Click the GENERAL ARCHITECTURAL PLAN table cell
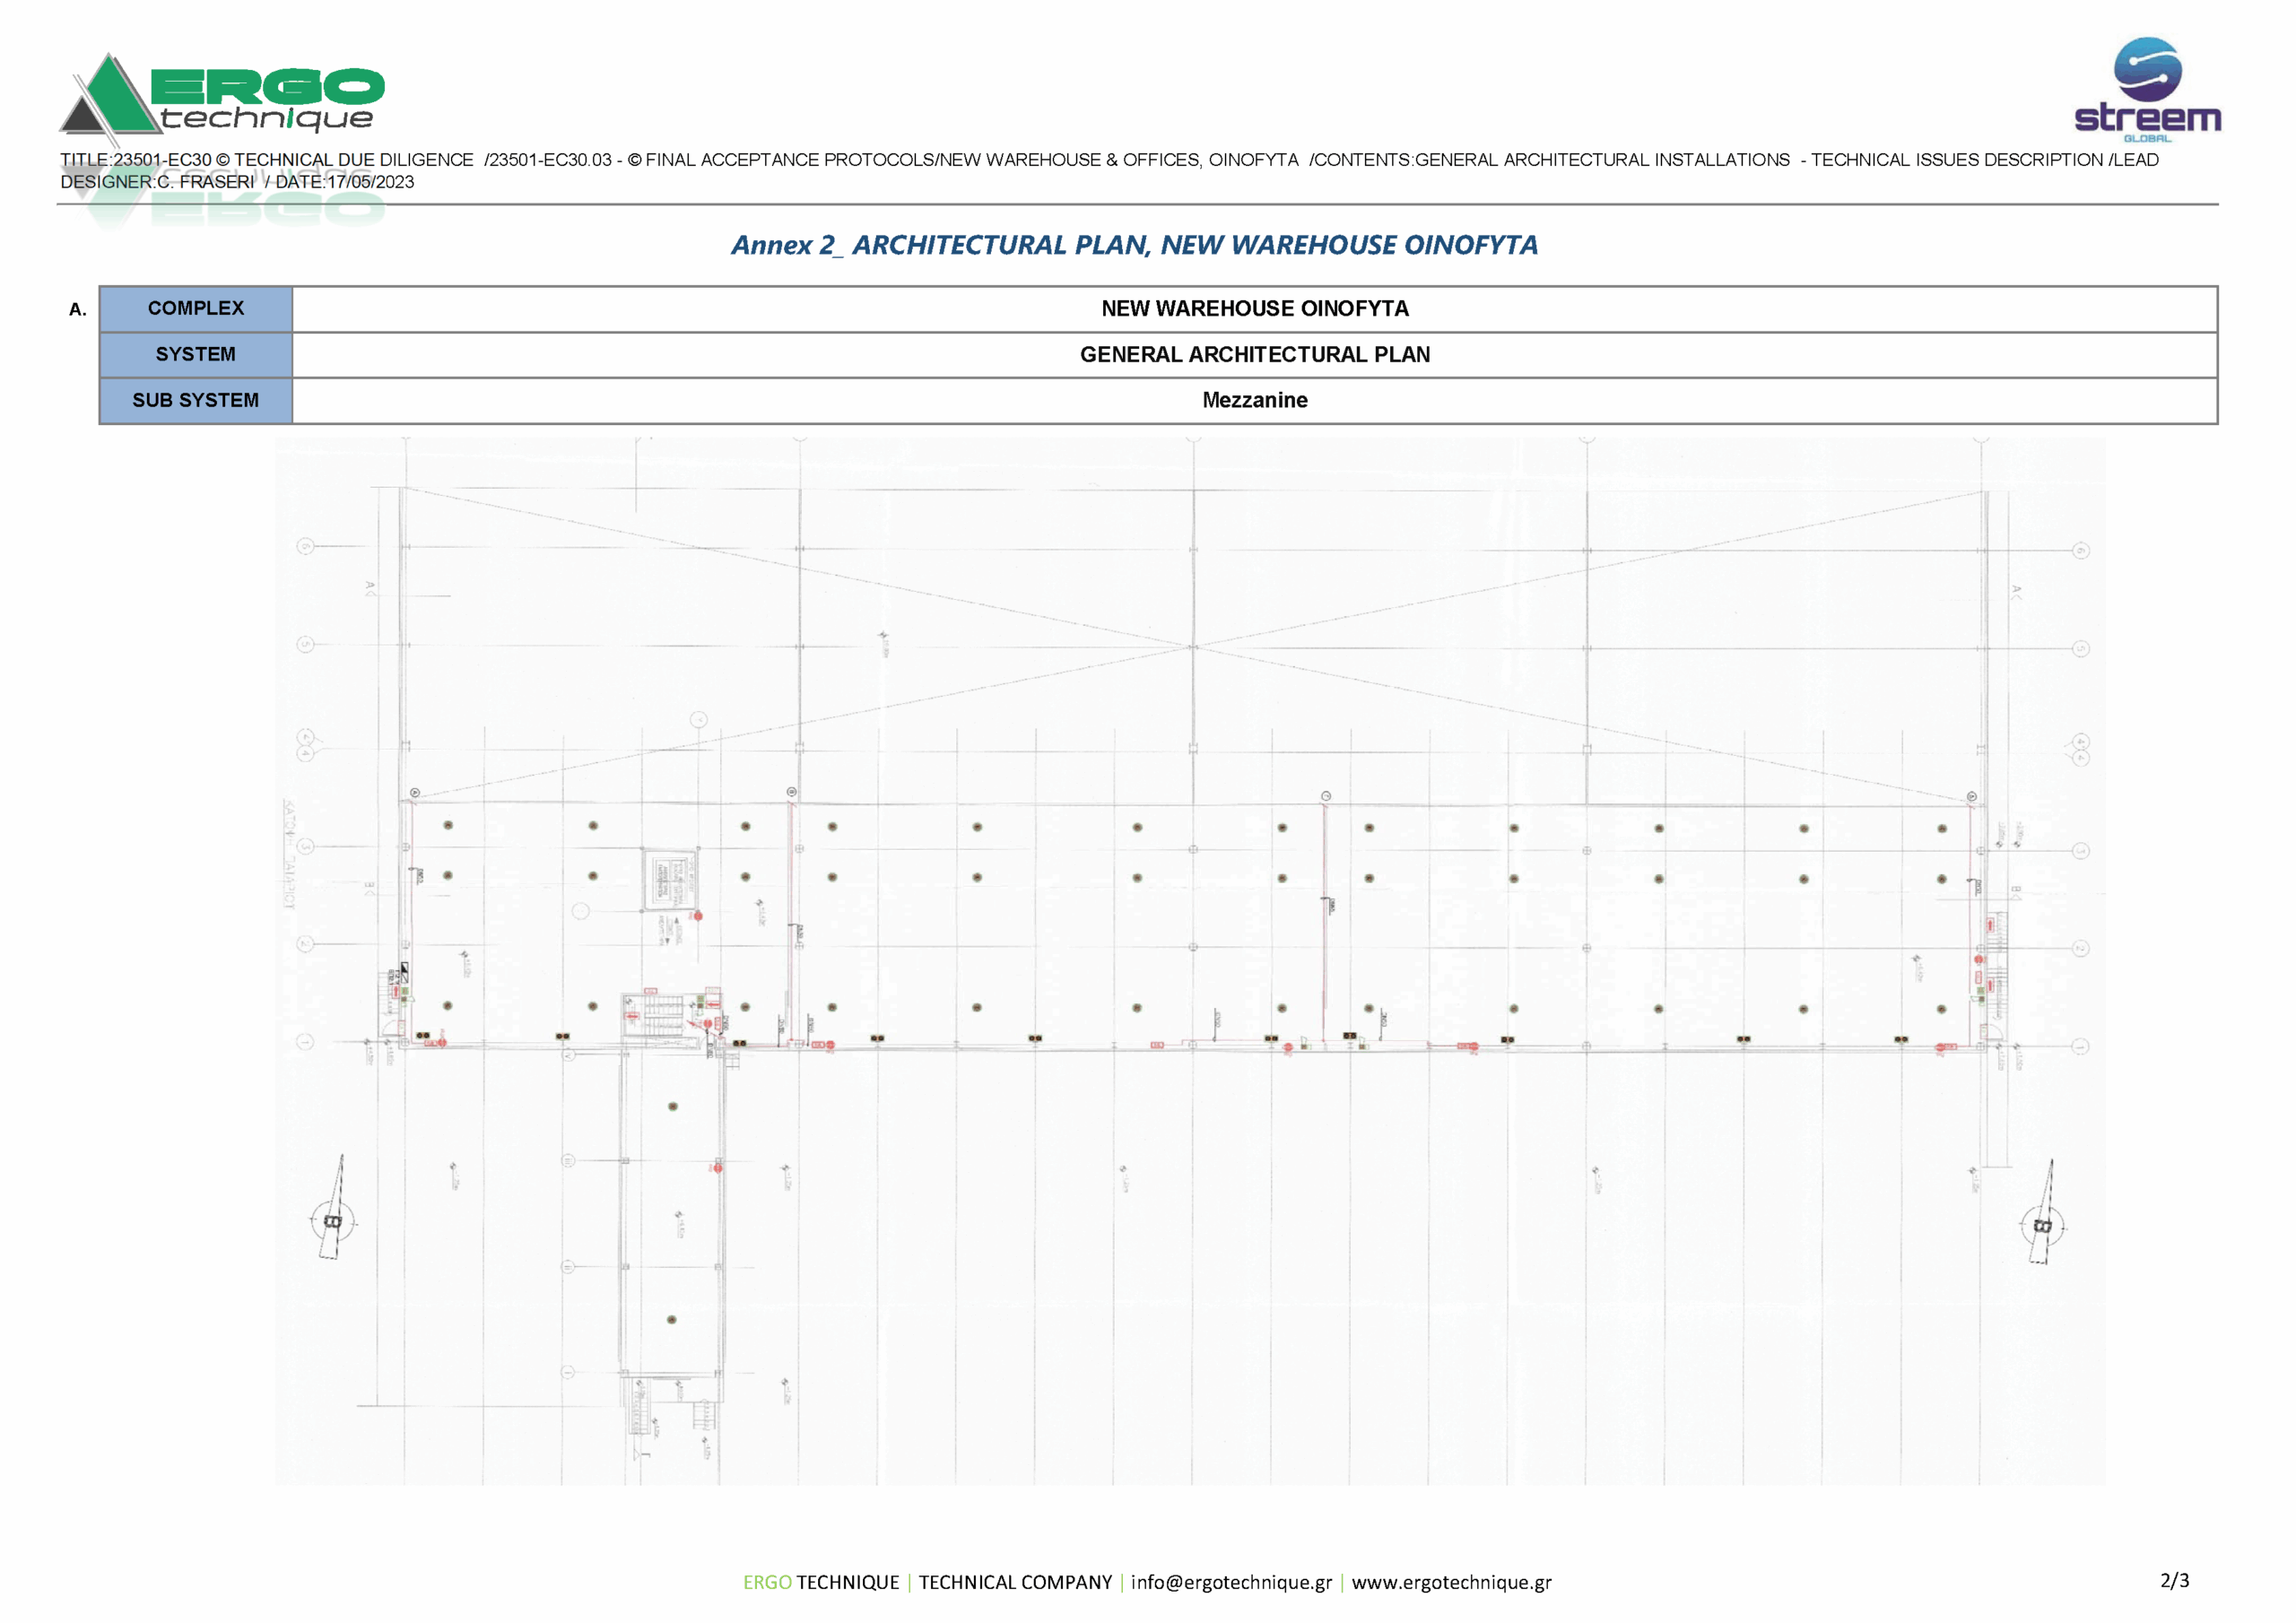2296x1623 pixels. 1254,354
